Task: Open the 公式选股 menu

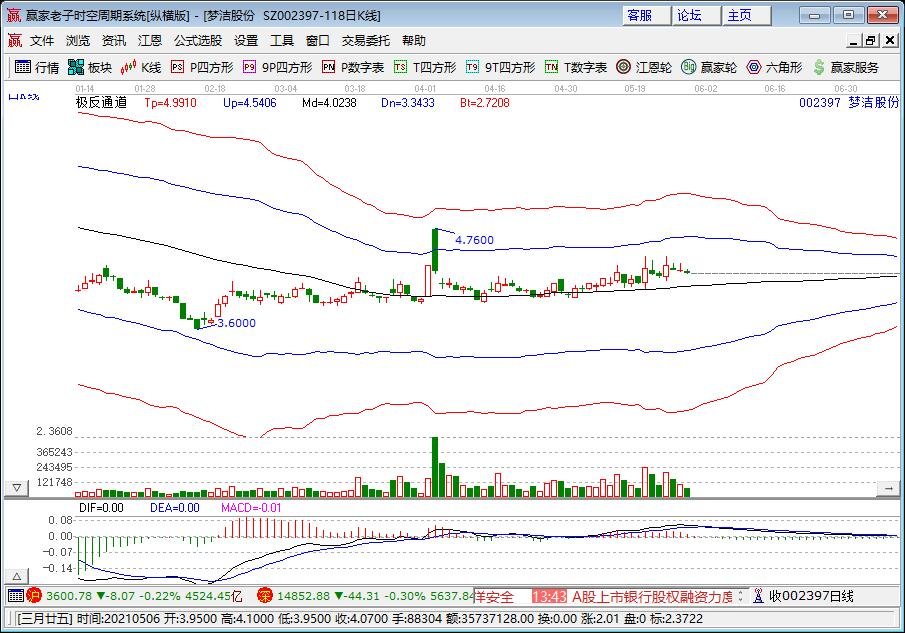Action: click(198, 40)
